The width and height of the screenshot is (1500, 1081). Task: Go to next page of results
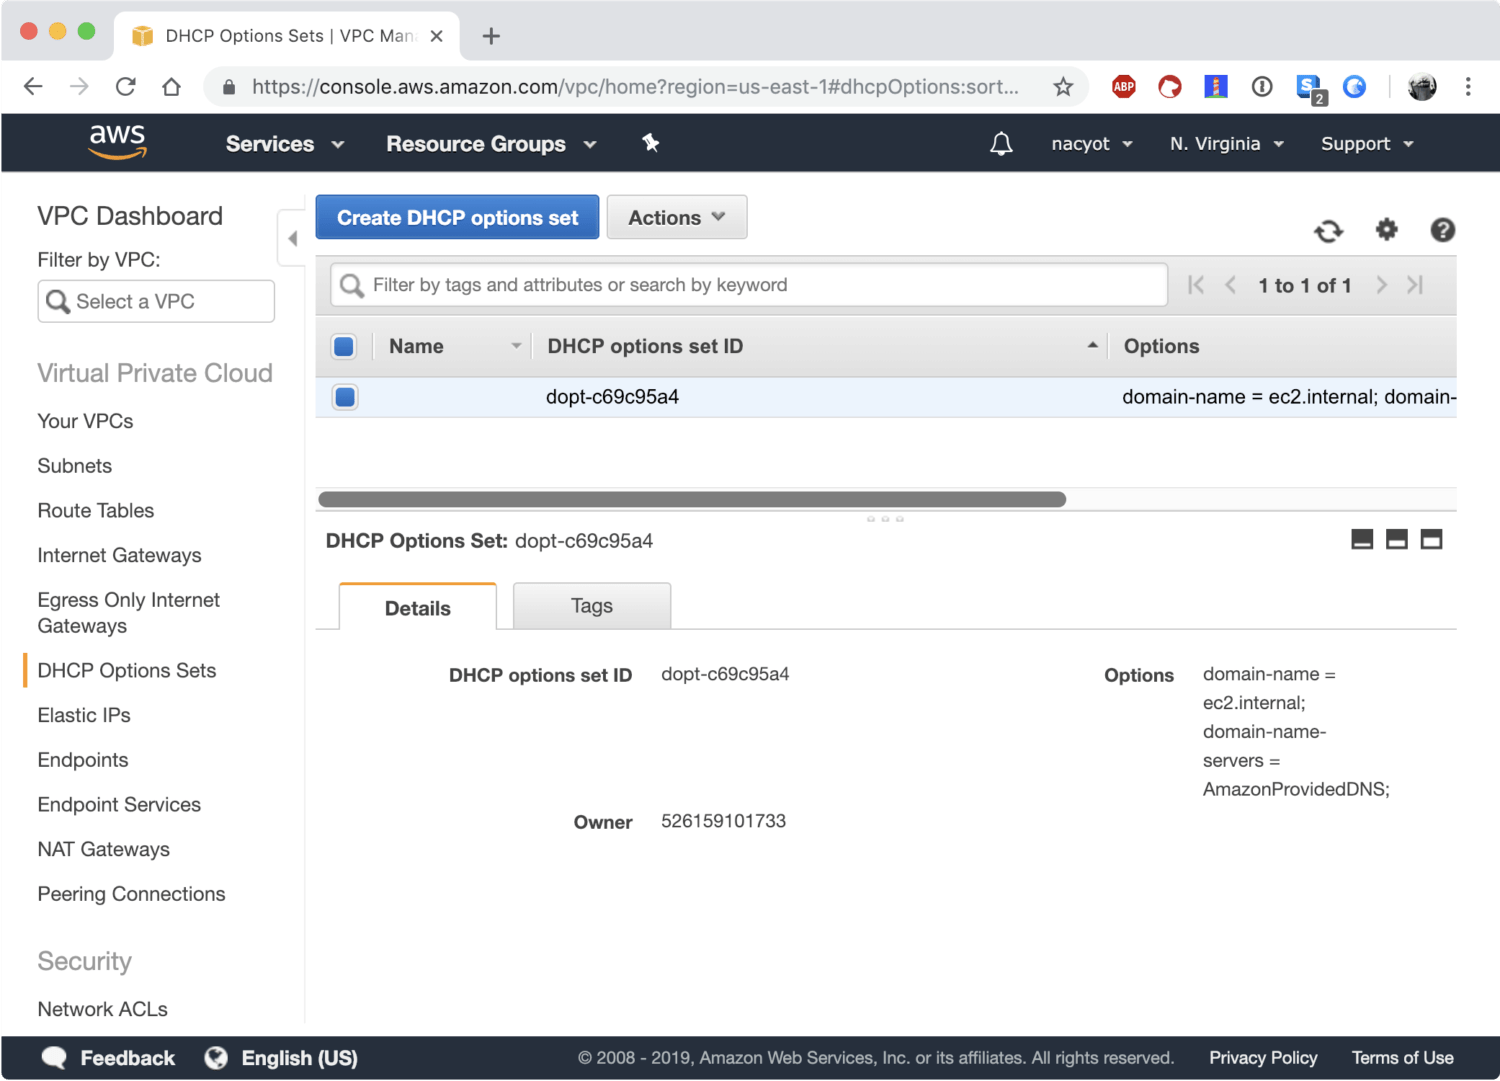pyautogui.click(x=1381, y=285)
